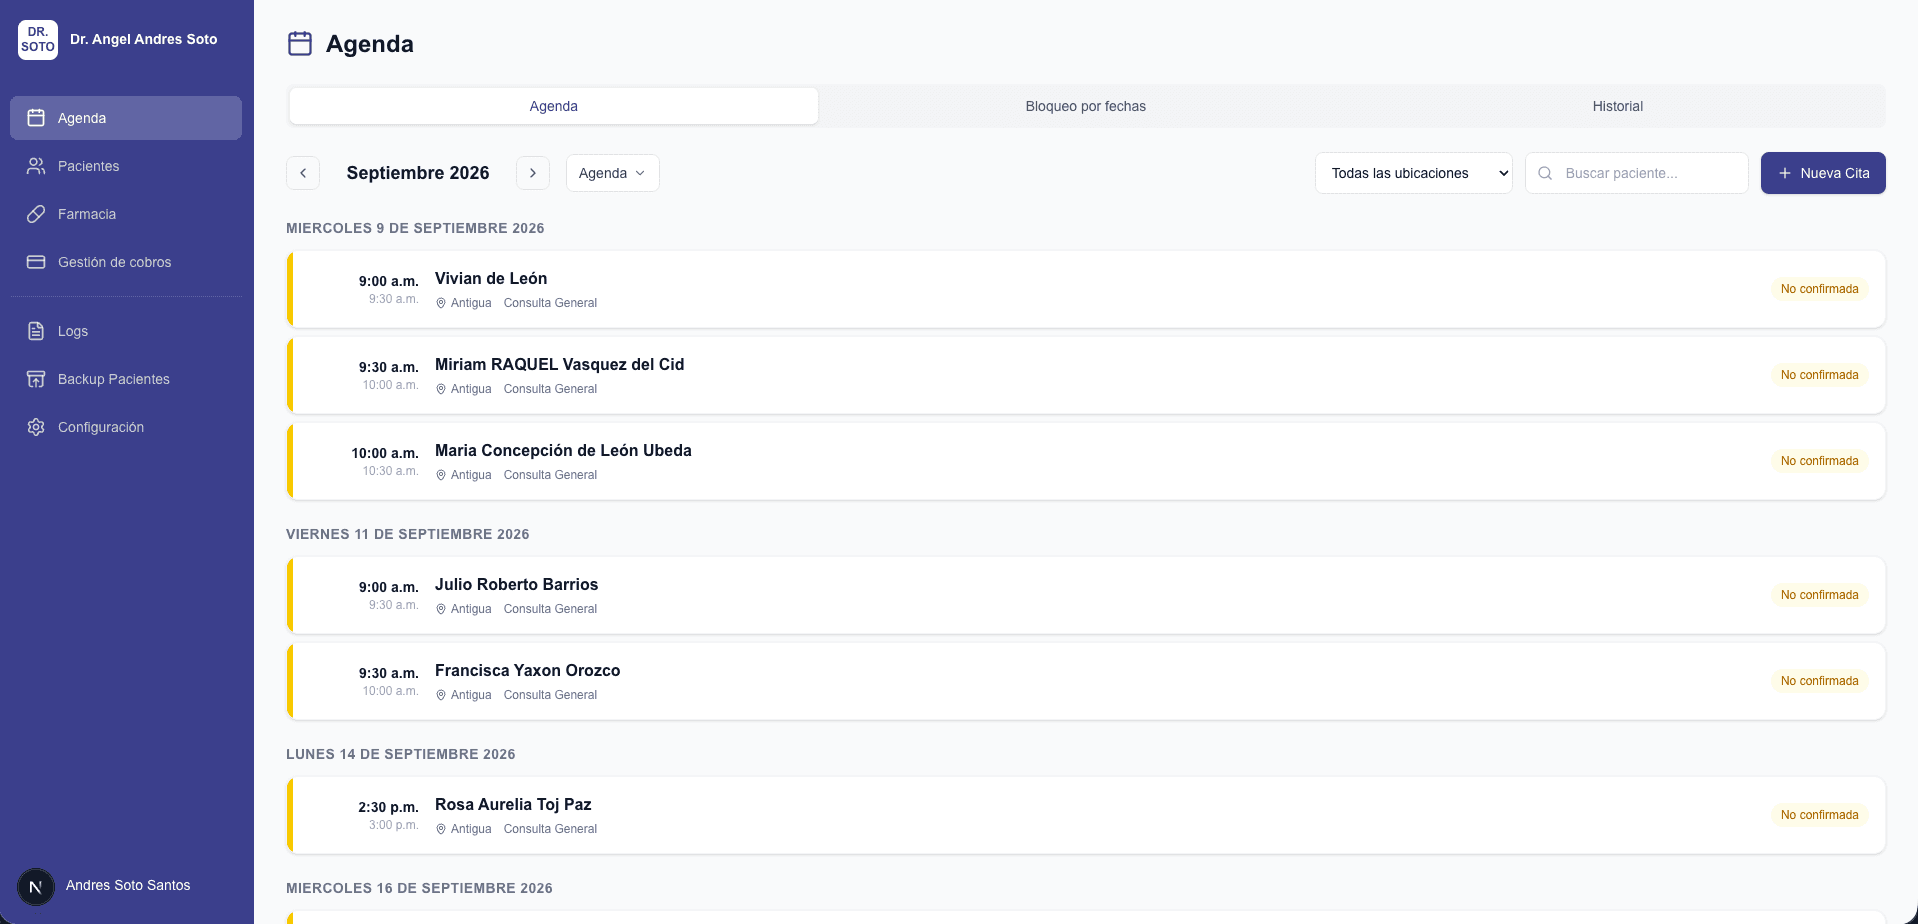
Task: Click No confirmada badge for Julio Roberto Barrios
Action: click(1819, 595)
